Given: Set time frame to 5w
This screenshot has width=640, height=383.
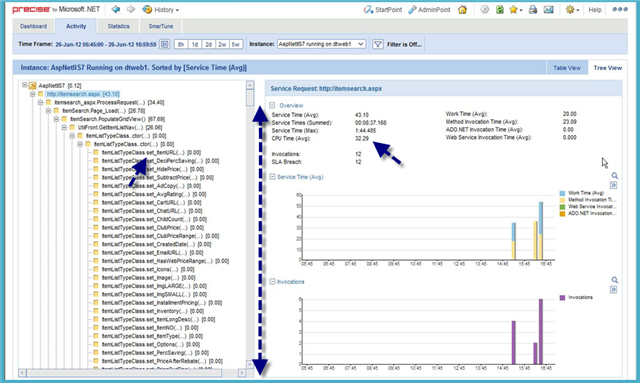Looking at the screenshot, I should [x=236, y=44].
